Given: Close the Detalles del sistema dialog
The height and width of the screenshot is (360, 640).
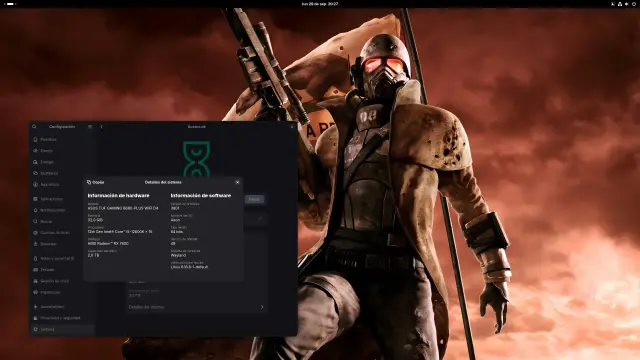Looking at the screenshot, I should pos(237,182).
